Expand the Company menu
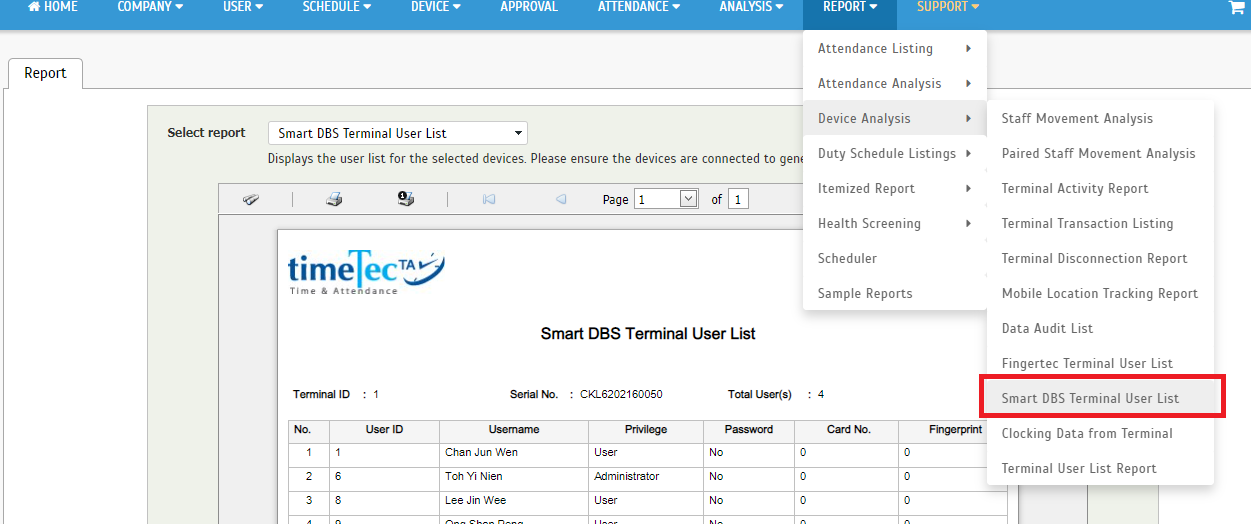Viewport: 1251px width, 524px height. [150, 7]
